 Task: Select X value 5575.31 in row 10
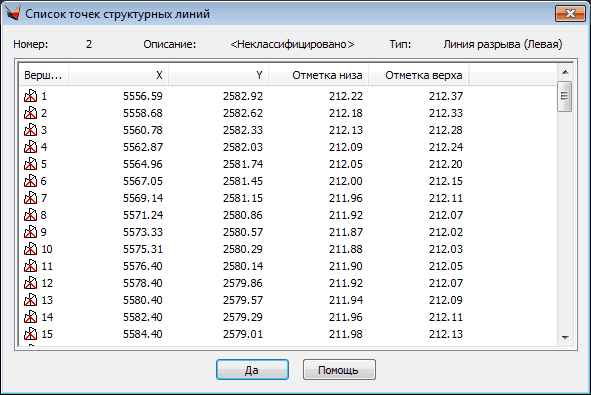coord(142,249)
